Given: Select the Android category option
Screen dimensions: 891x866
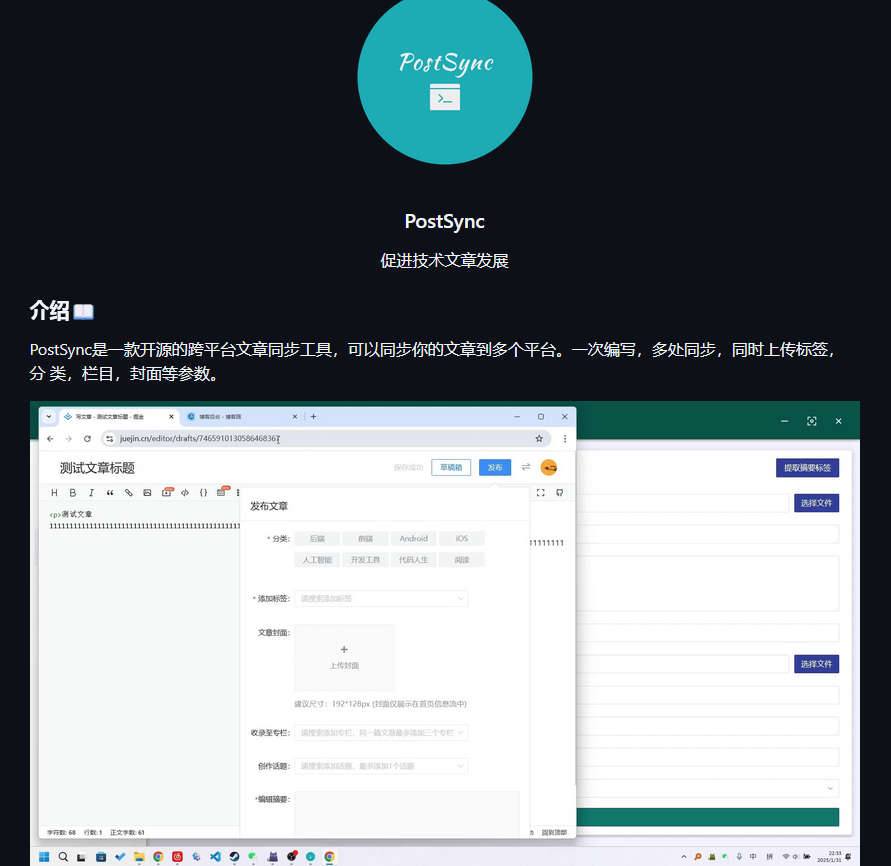Looking at the screenshot, I should [x=414, y=539].
